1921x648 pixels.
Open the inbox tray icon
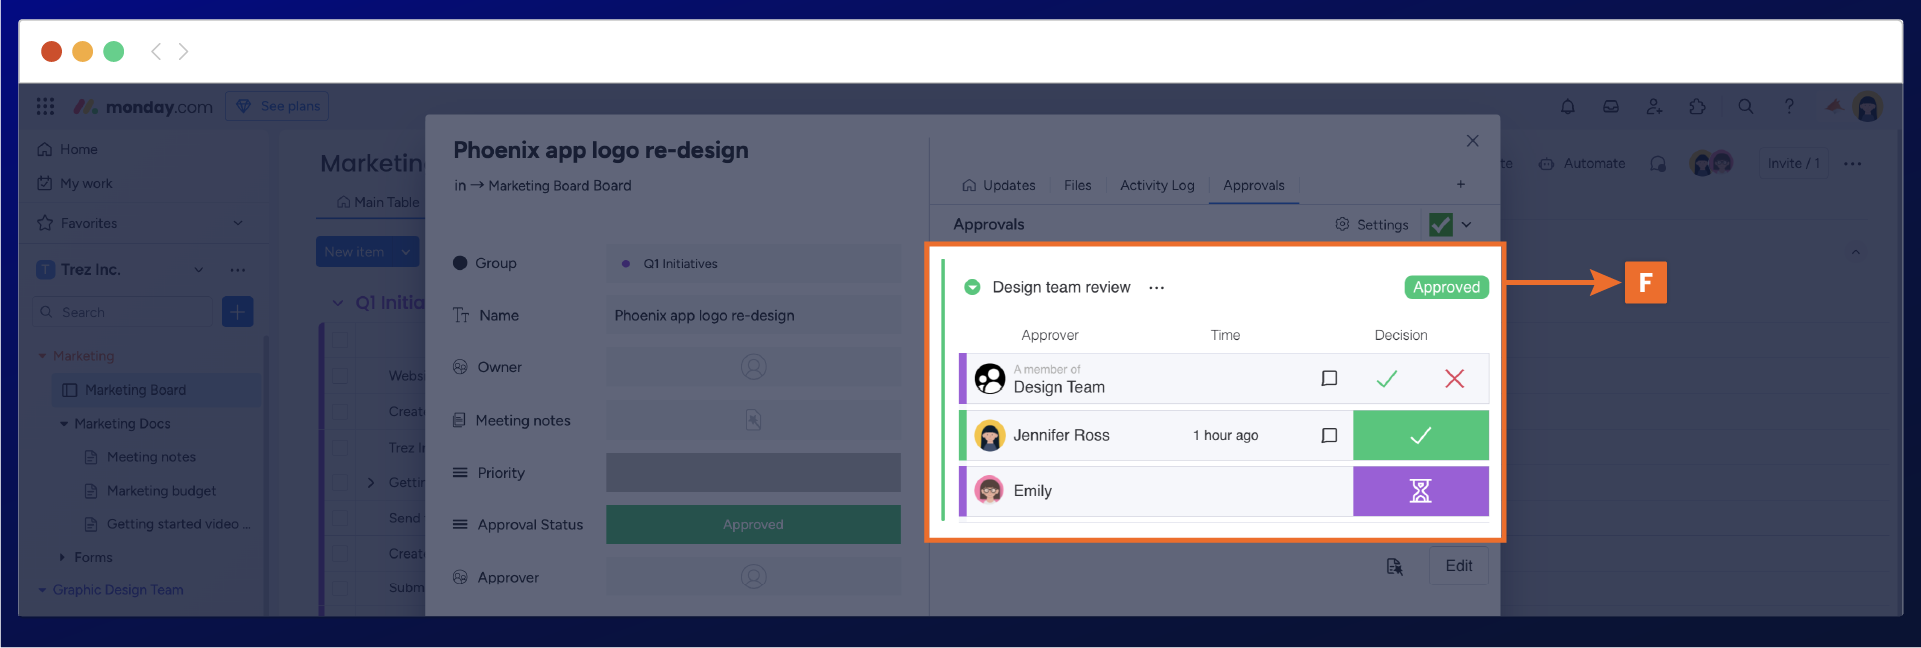pyautogui.click(x=1610, y=106)
